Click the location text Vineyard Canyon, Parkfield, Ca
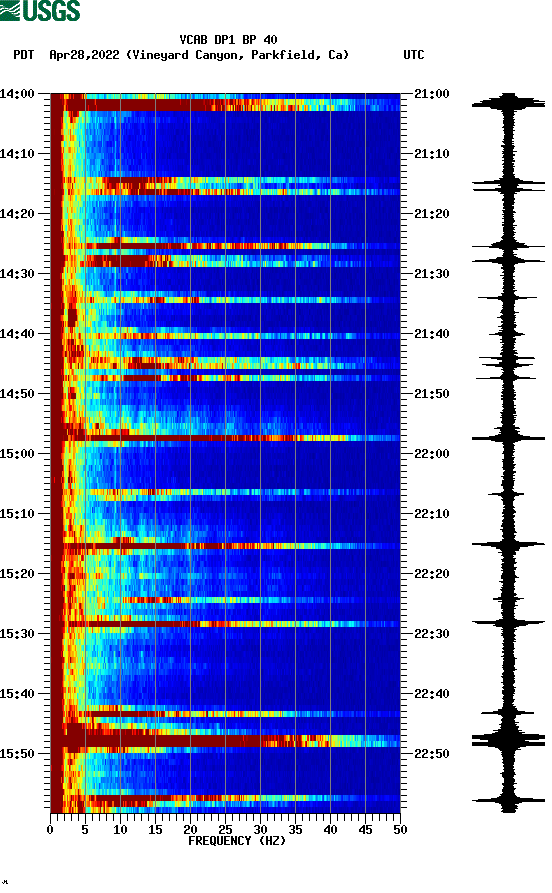The height and width of the screenshot is (893, 552). click(x=237, y=55)
